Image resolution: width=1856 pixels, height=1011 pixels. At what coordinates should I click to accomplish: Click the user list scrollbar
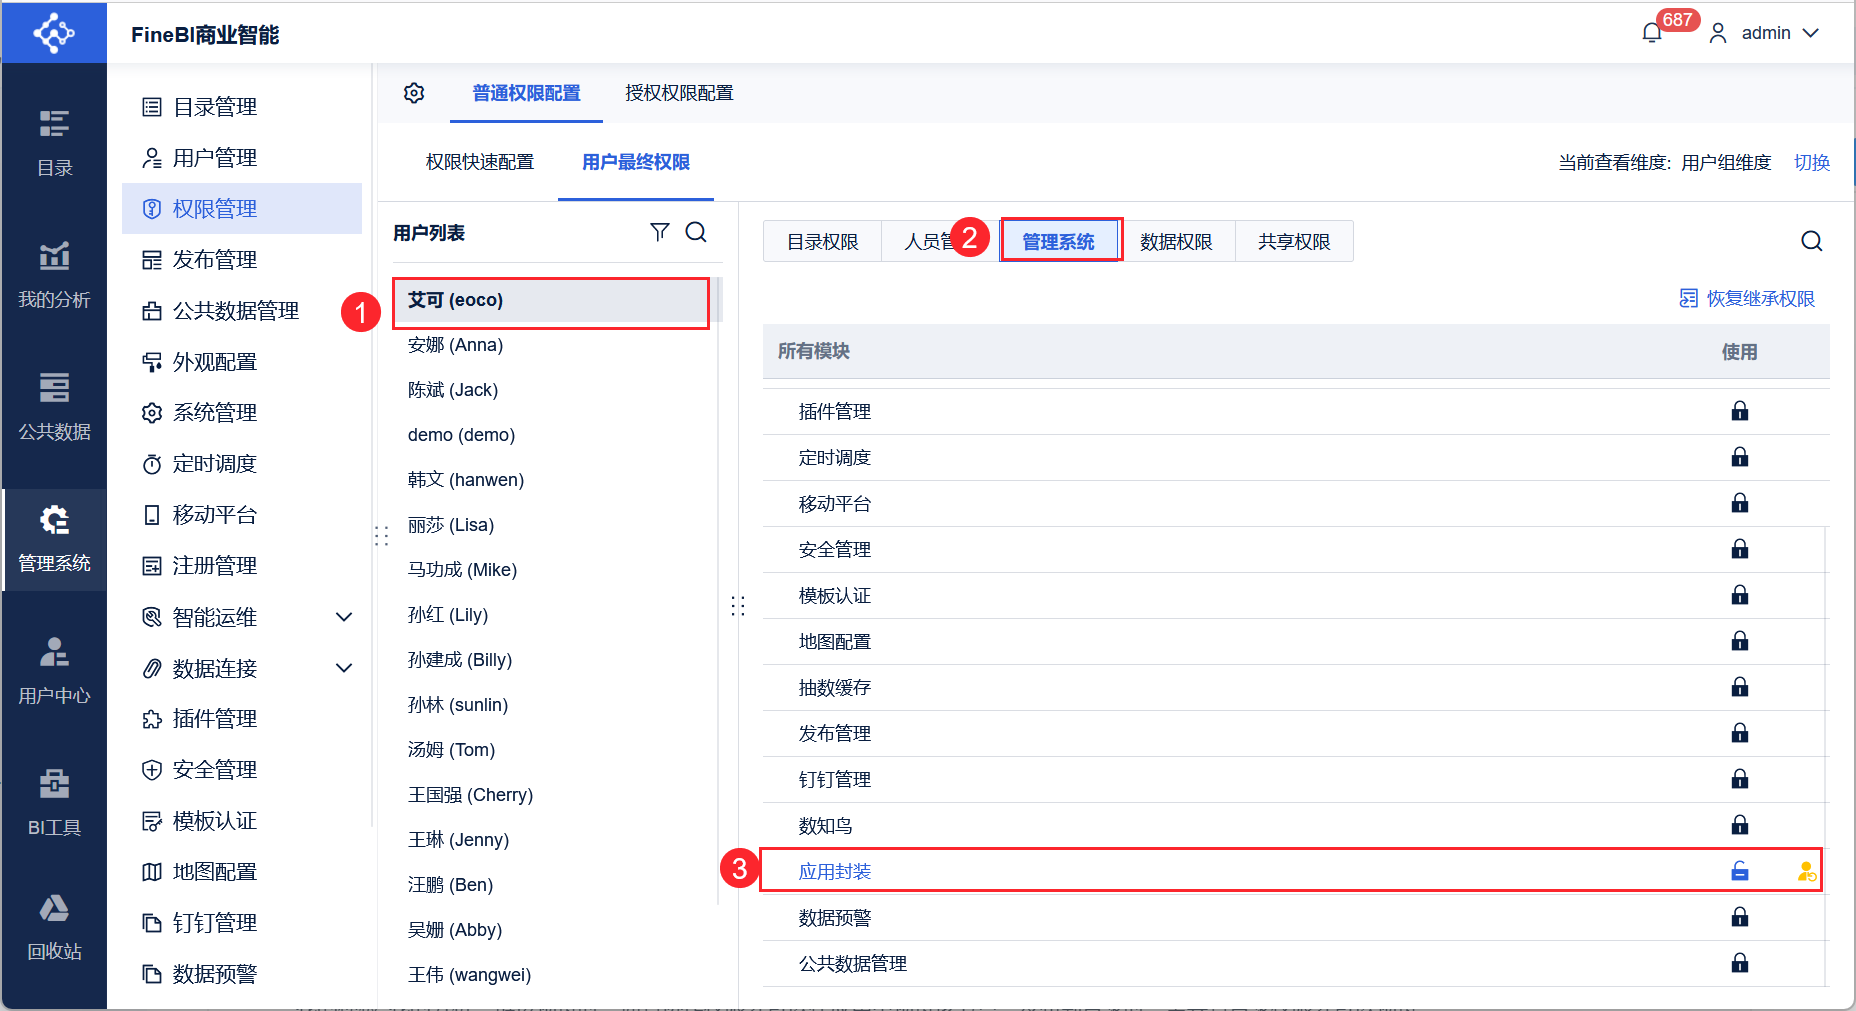(x=720, y=590)
